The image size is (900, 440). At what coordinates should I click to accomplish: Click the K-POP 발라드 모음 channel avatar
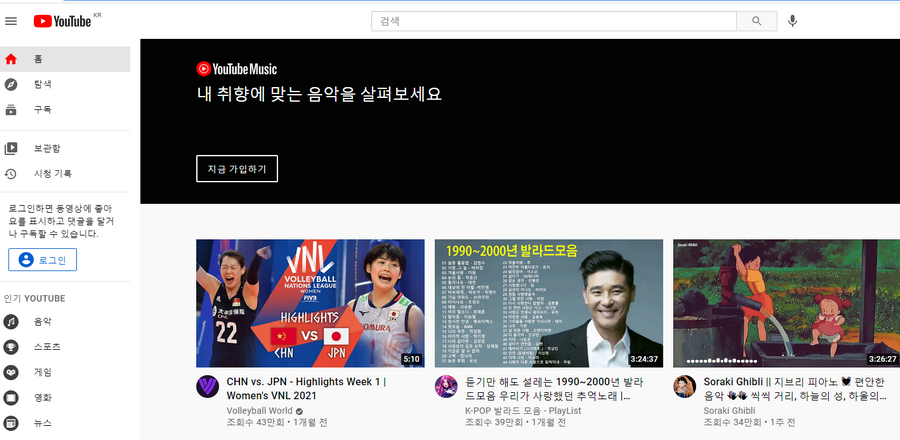click(x=446, y=387)
